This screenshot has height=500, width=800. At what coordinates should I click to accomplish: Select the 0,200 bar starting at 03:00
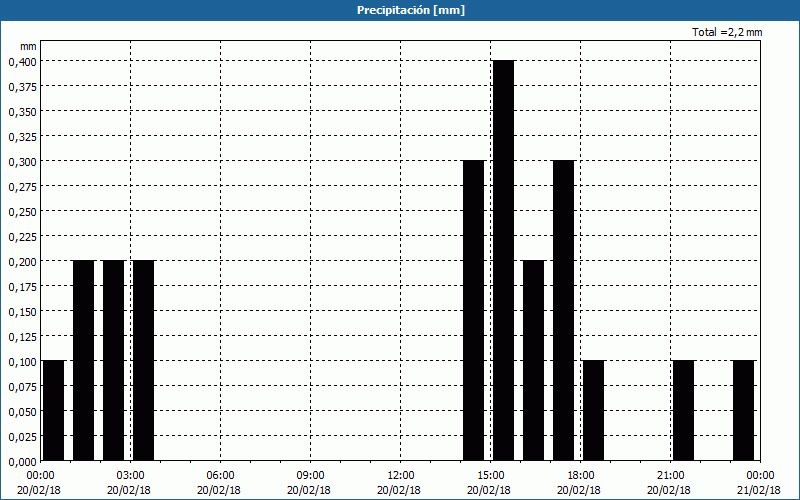pyautogui.click(x=143, y=360)
